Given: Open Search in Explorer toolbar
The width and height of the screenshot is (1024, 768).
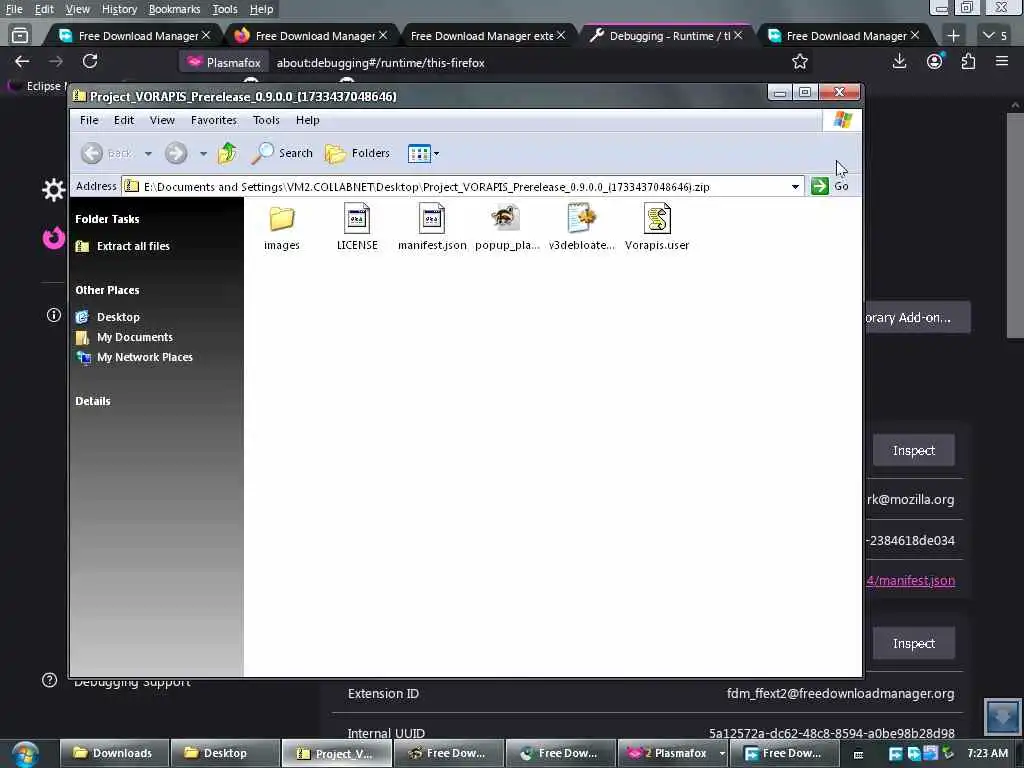Looking at the screenshot, I should pos(282,153).
